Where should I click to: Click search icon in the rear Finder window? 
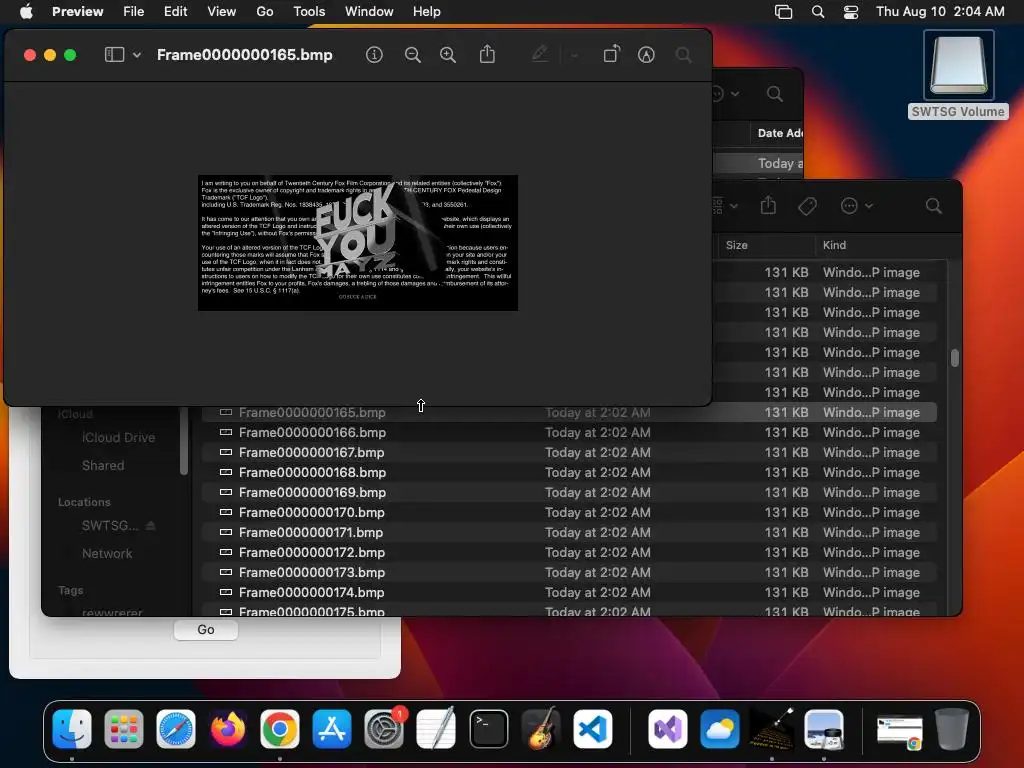coord(775,94)
